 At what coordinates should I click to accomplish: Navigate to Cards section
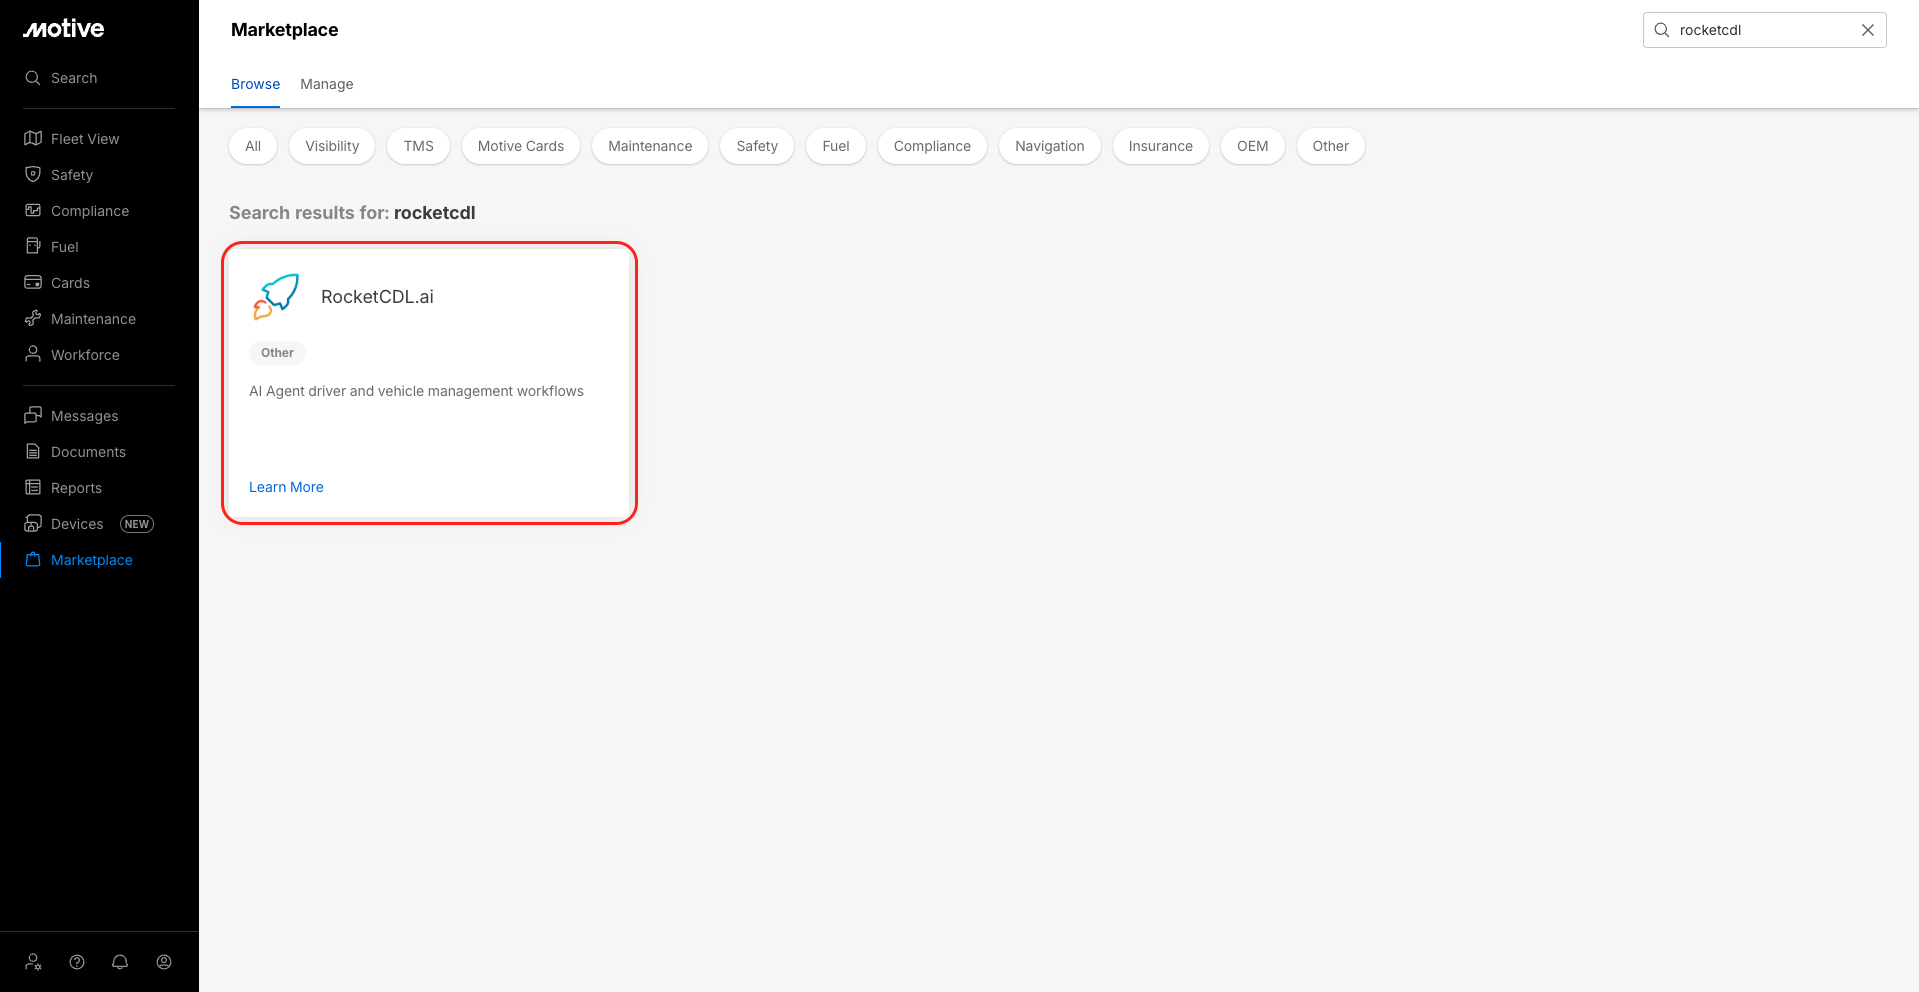click(57, 283)
